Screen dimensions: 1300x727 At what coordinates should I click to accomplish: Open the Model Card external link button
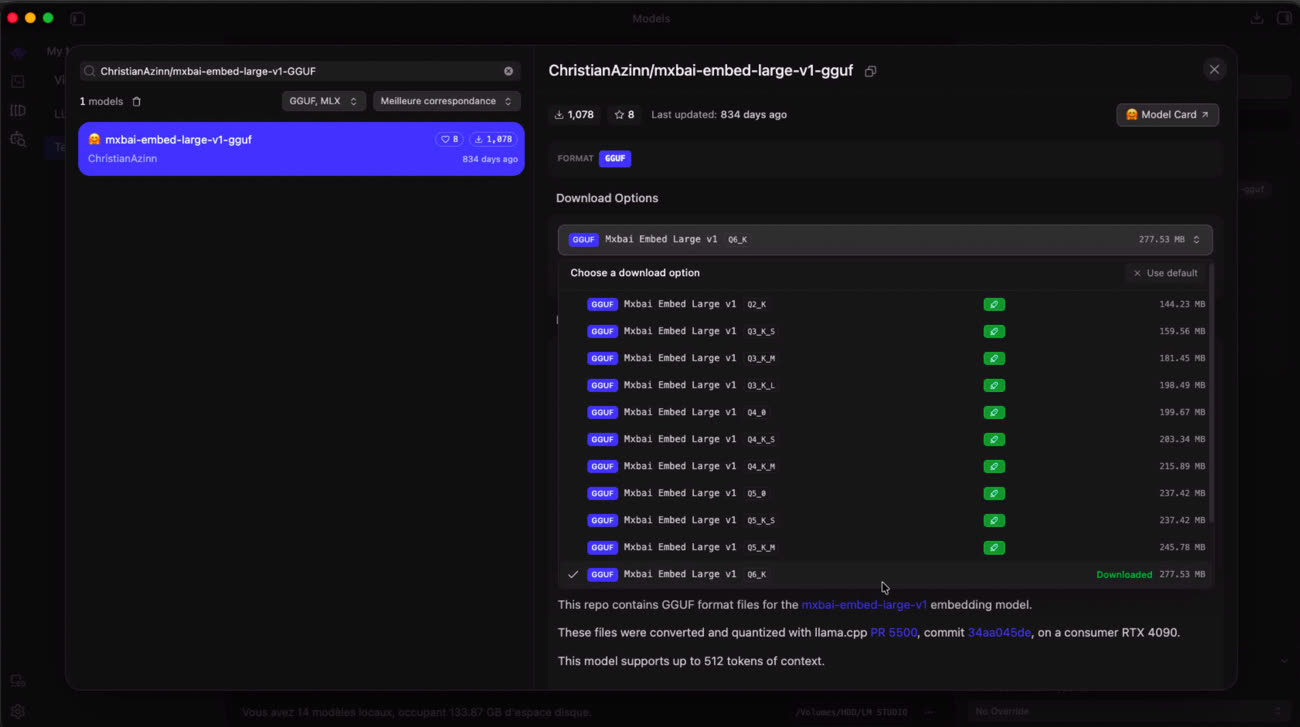point(1167,115)
